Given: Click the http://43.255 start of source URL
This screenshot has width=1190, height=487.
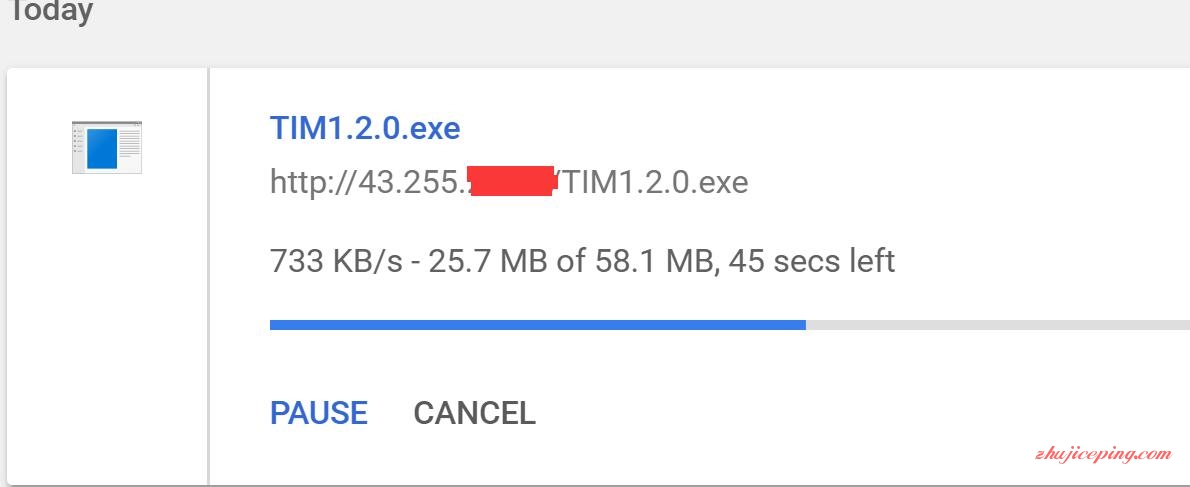Looking at the screenshot, I should pos(370,183).
